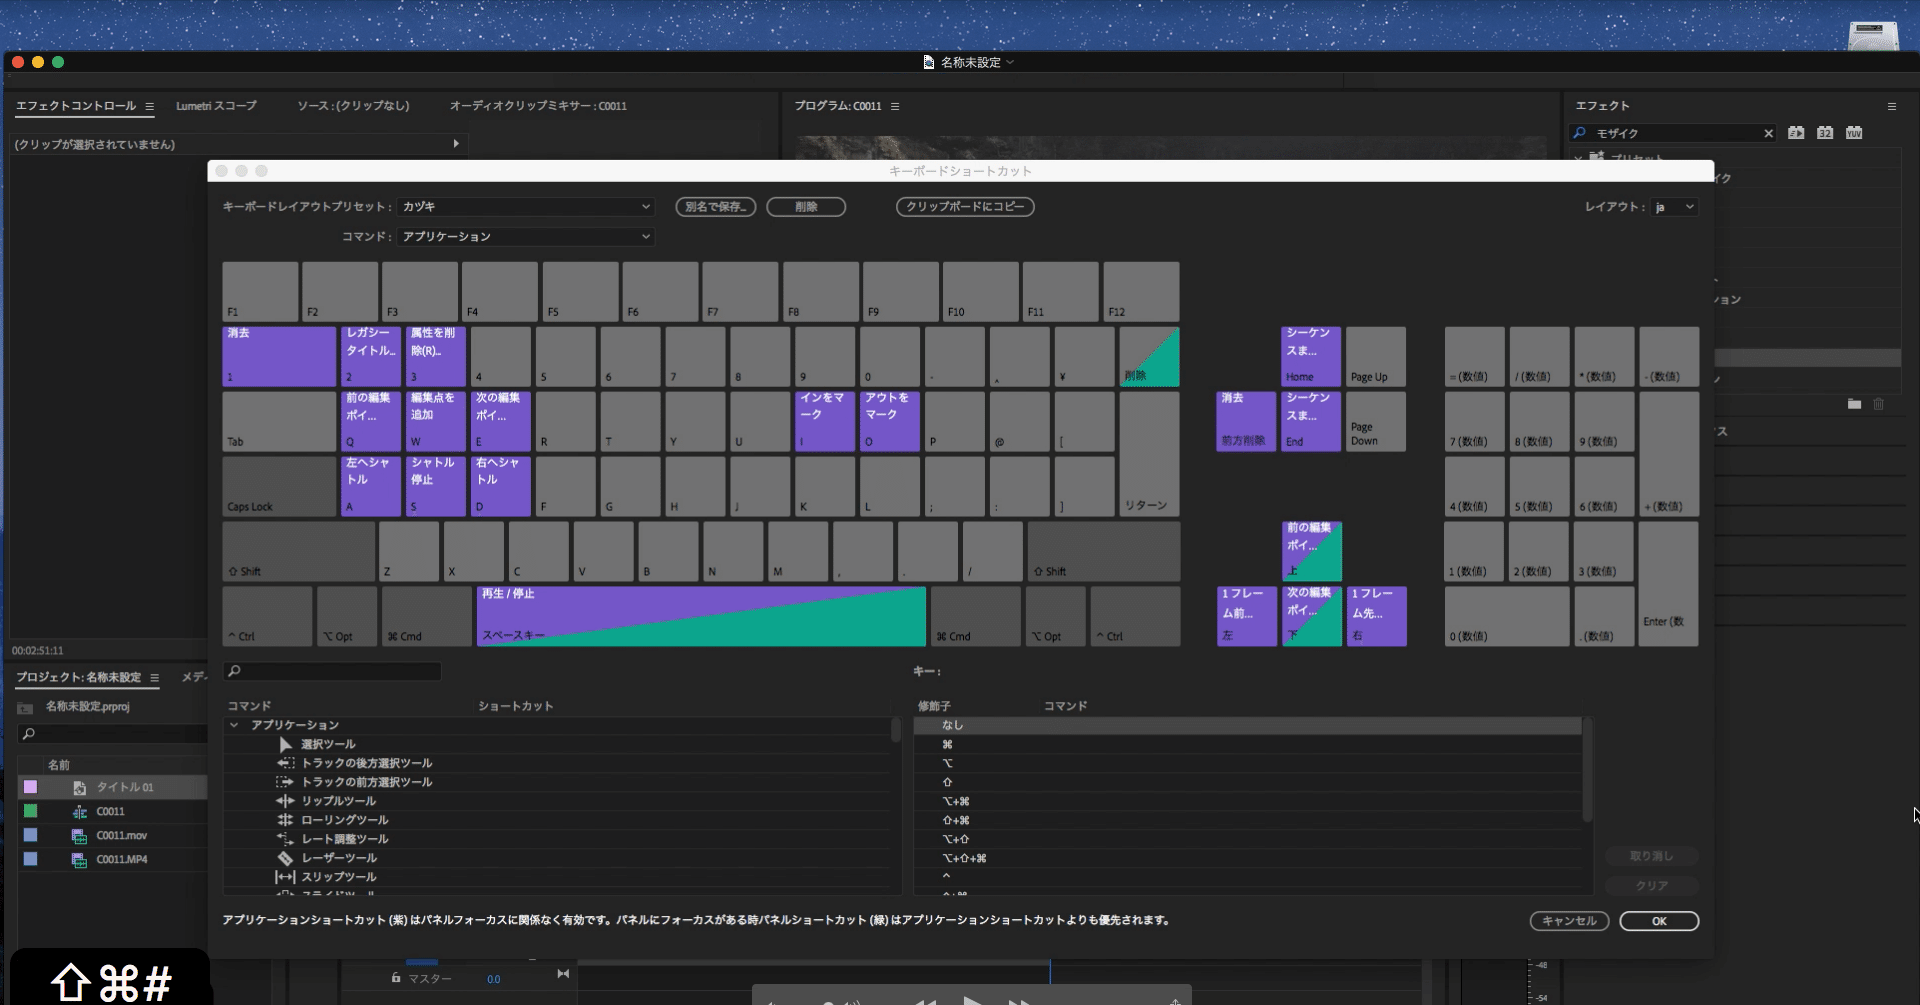Click the ローリングツール (Rolling Edit) icon
Viewport: 1920px width, 1005px height.
tap(285, 820)
